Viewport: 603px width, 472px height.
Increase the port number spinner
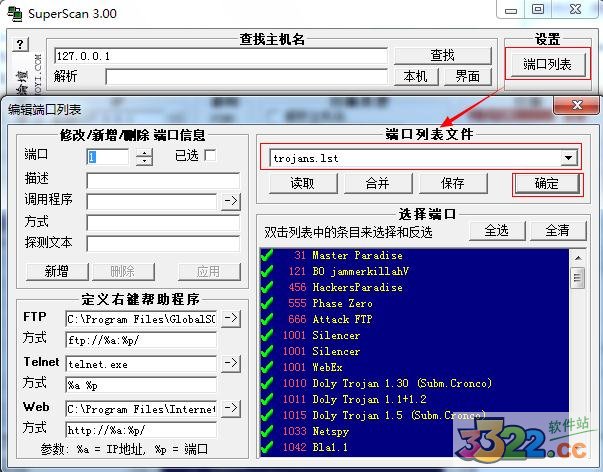coord(144,153)
